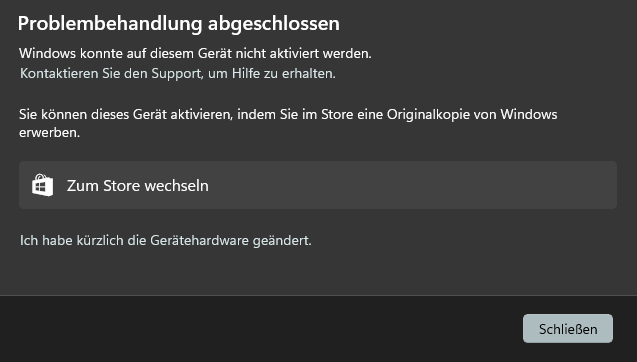Click the word abgeschlossen in the title

[274, 24]
